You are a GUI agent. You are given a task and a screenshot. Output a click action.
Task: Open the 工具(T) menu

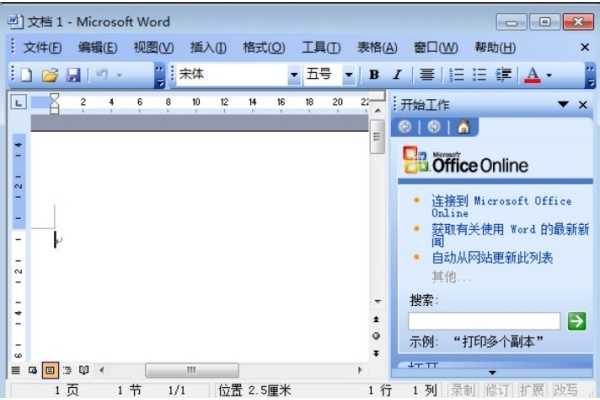pos(321,48)
